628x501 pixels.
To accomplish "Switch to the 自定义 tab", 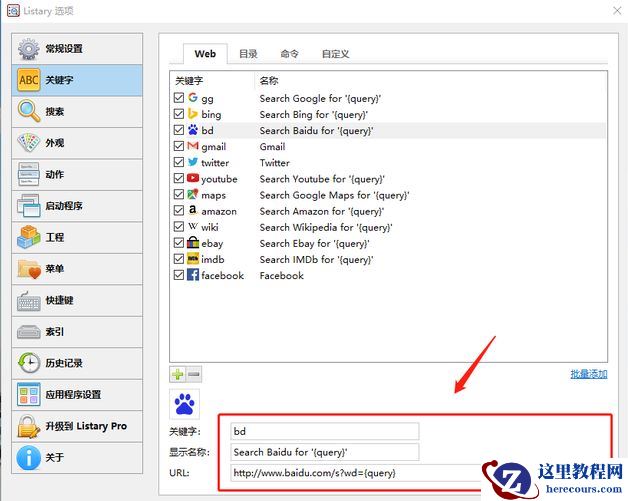I will point(336,54).
